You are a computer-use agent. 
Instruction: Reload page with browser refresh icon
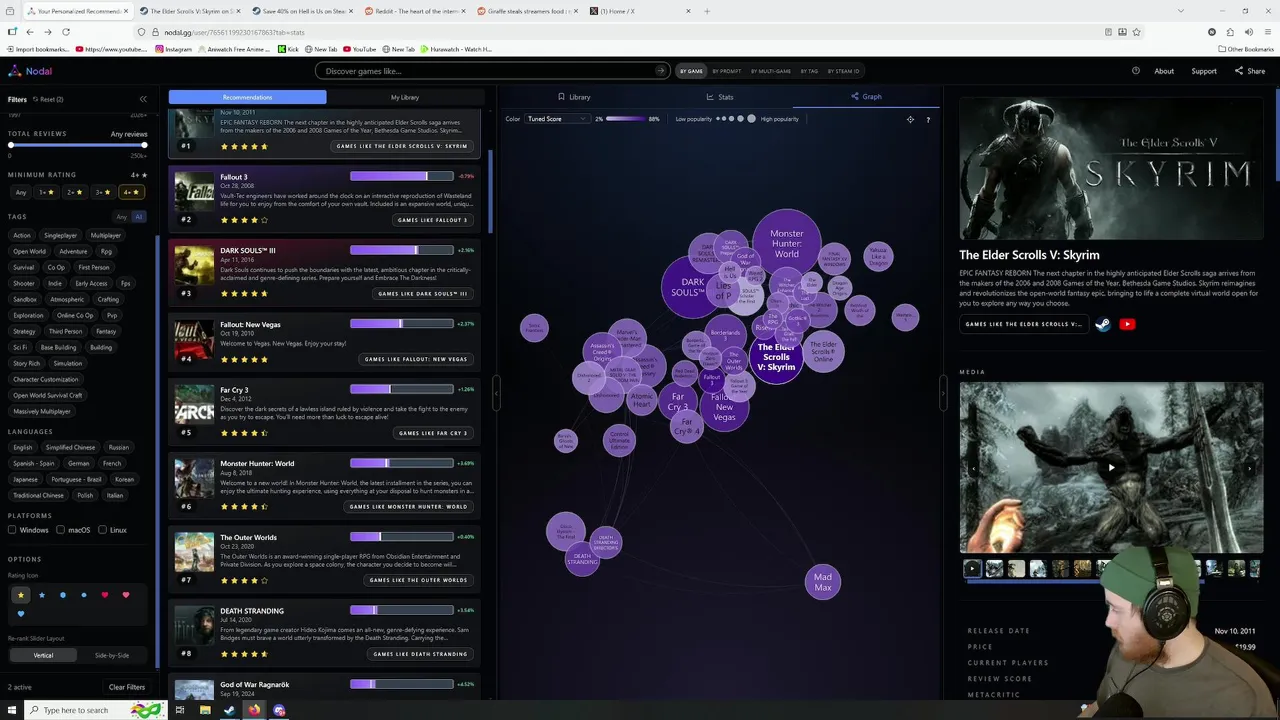point(66,32)
